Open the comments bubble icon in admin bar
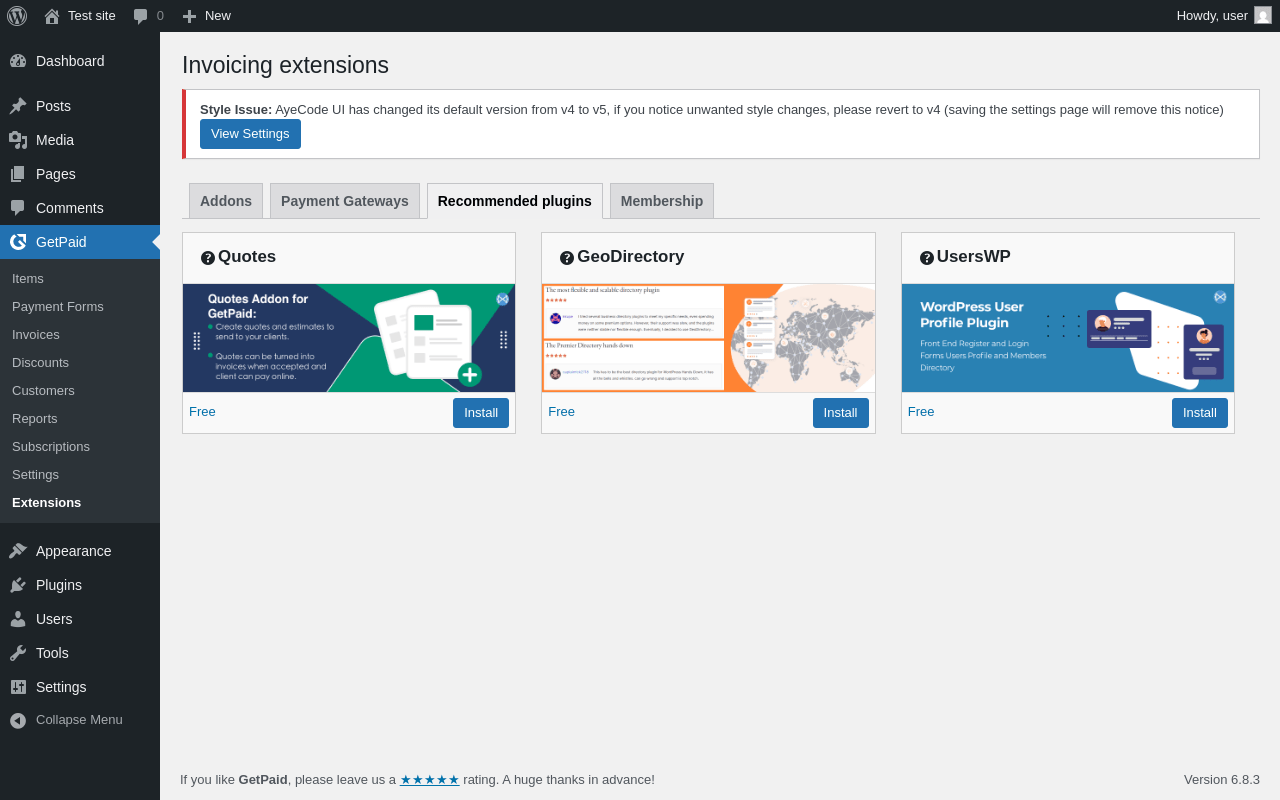1280x800 pixels. point(141,16)
